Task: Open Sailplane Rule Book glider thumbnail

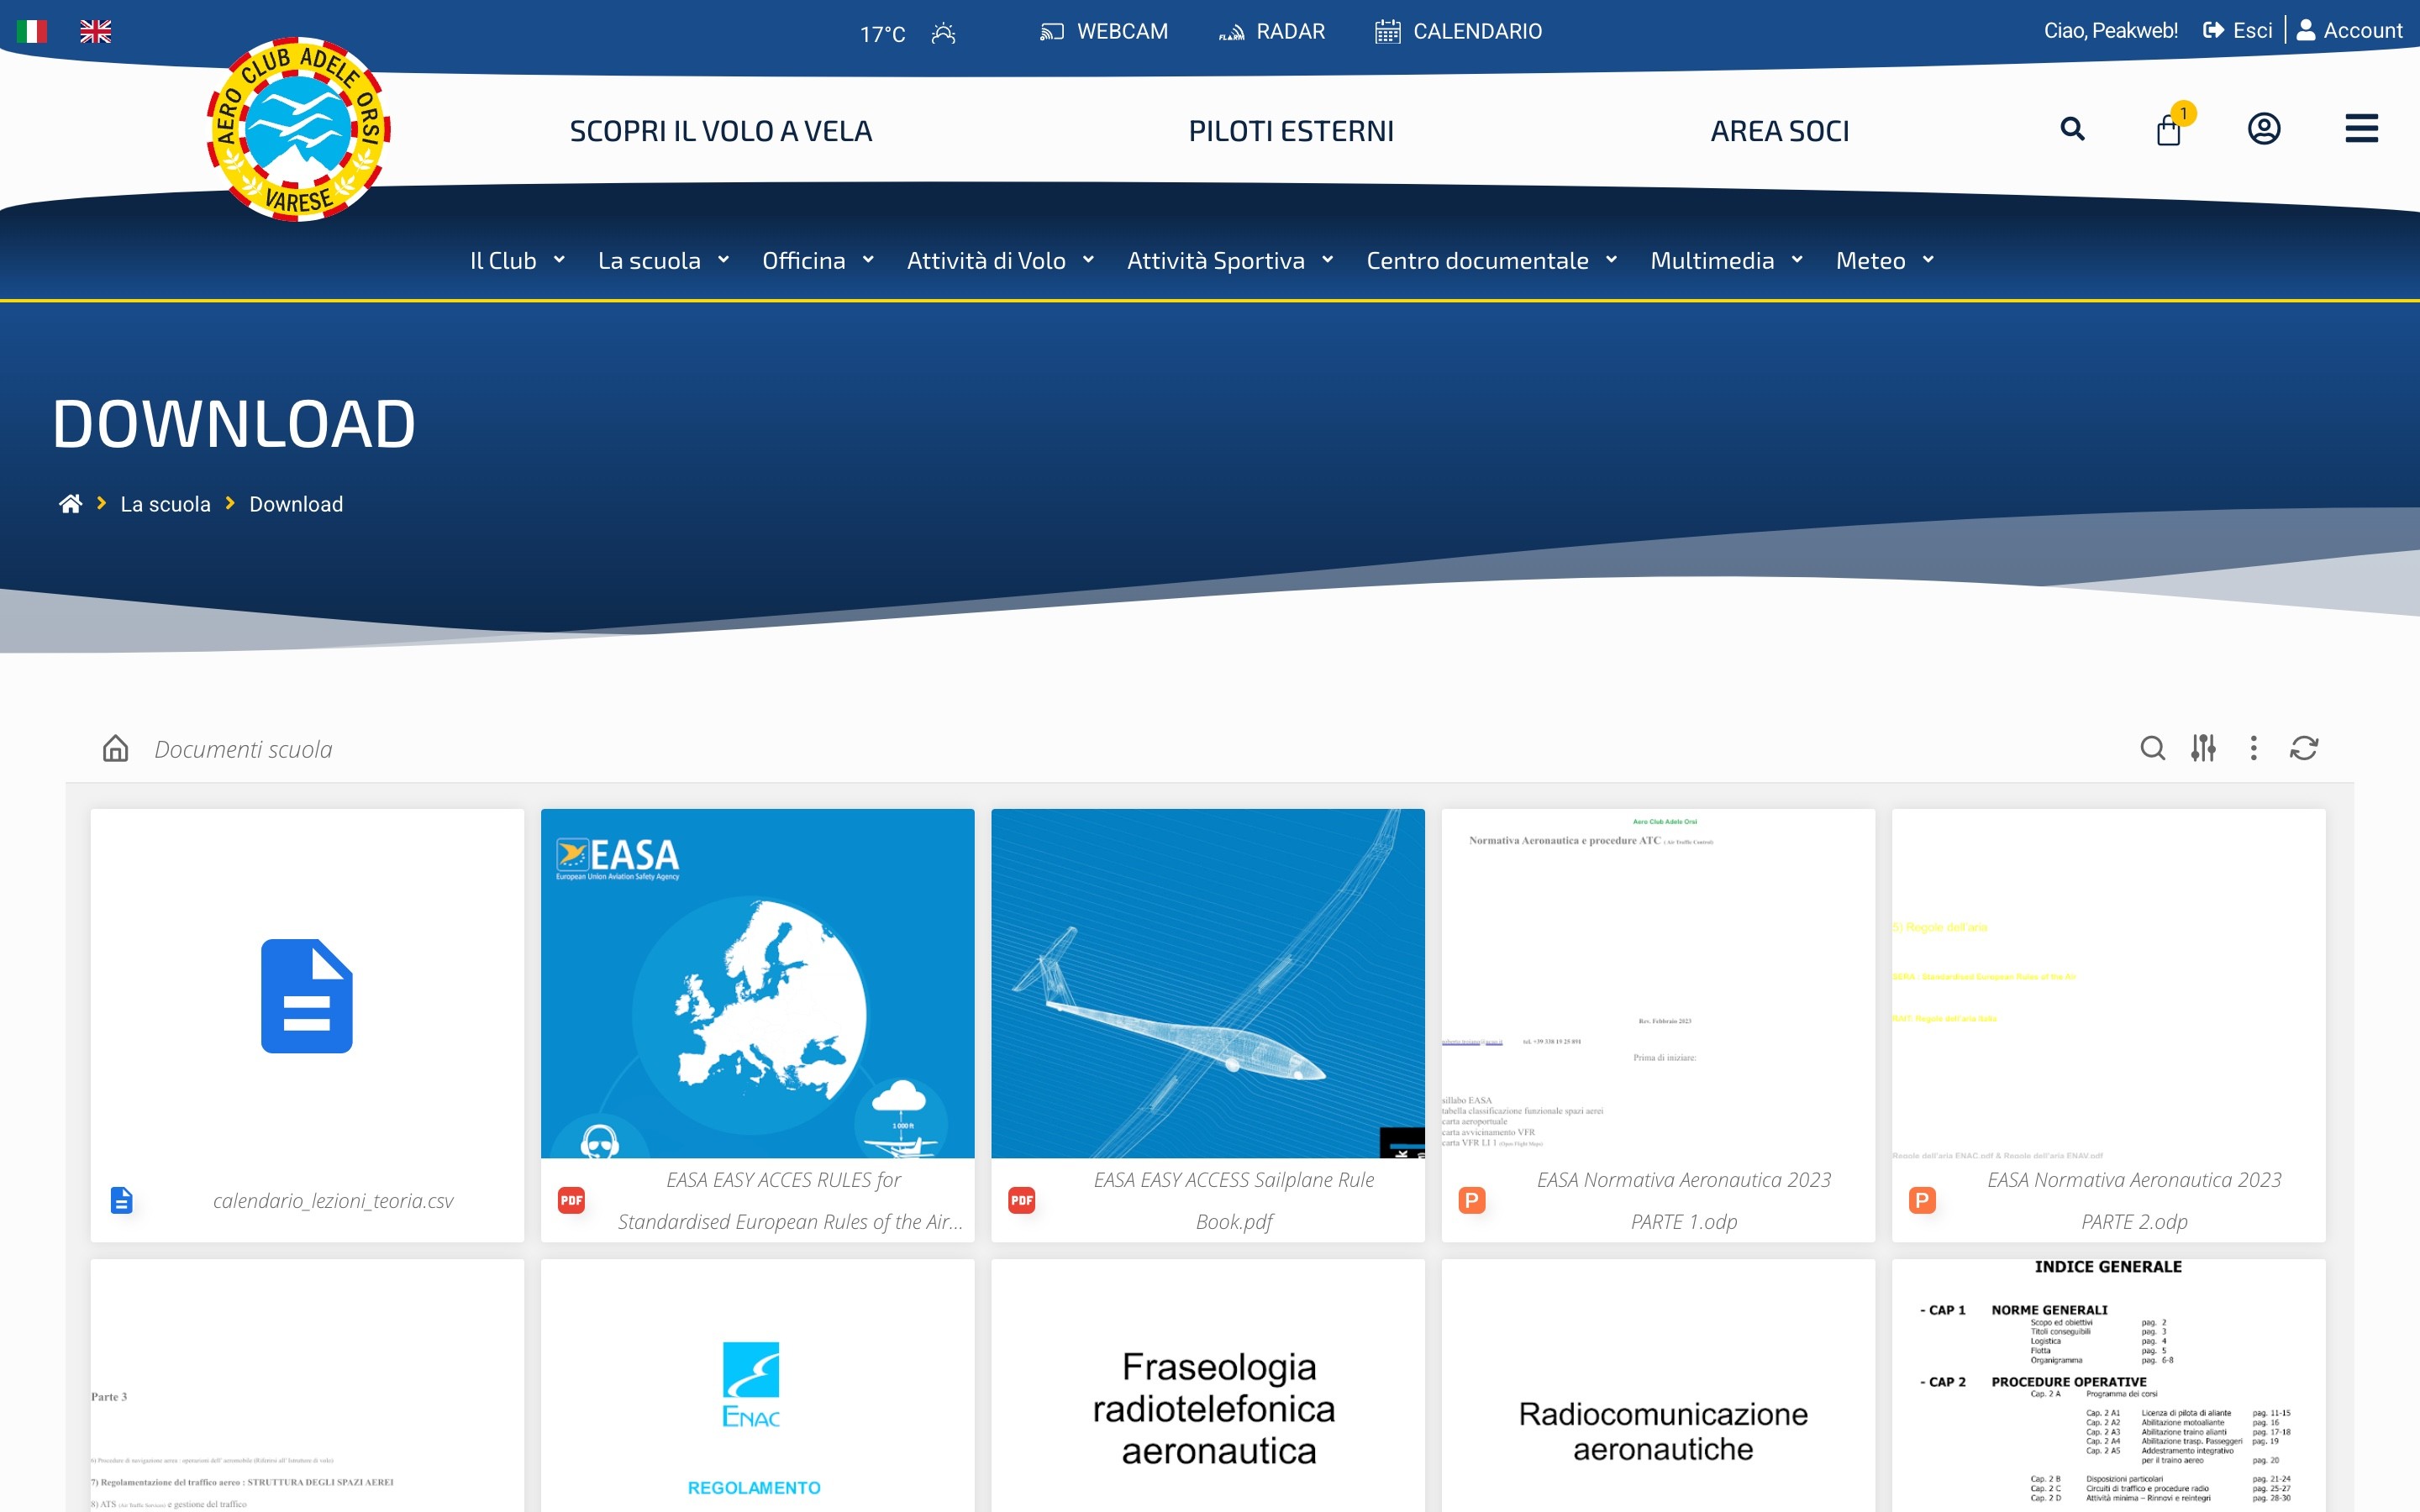Action: 1208,983
